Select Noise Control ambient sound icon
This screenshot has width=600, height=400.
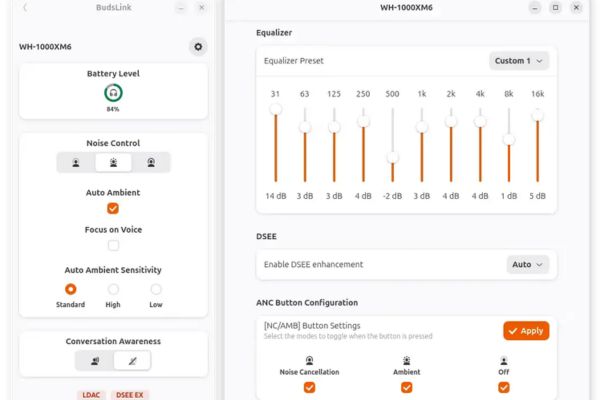point(113,163)
